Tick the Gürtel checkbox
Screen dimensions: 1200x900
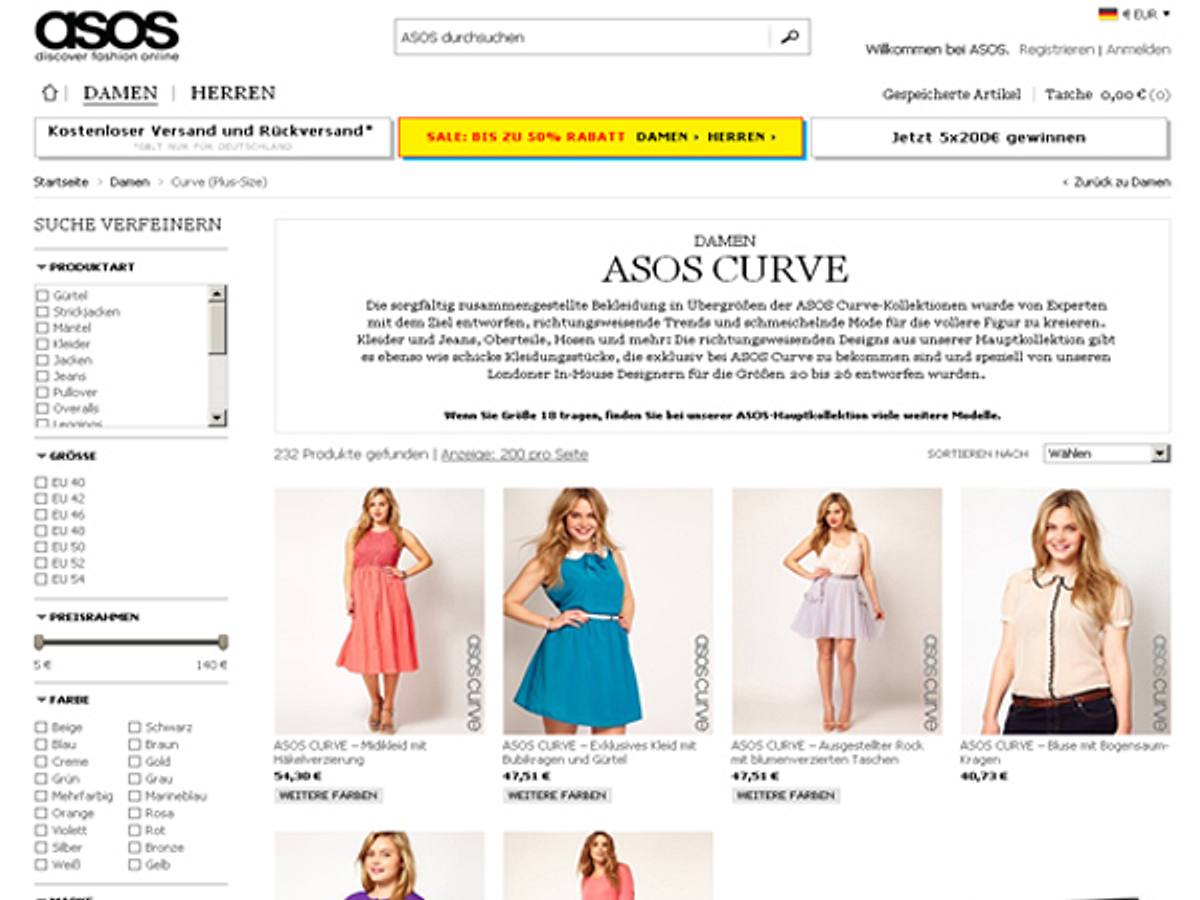tap(42, 296)
